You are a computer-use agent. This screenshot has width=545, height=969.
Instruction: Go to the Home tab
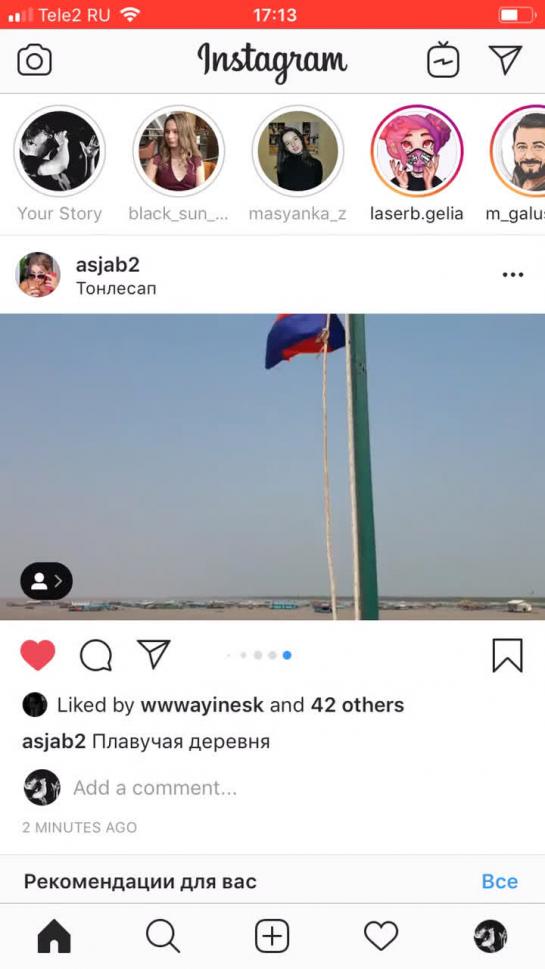(x=54, y=936)
